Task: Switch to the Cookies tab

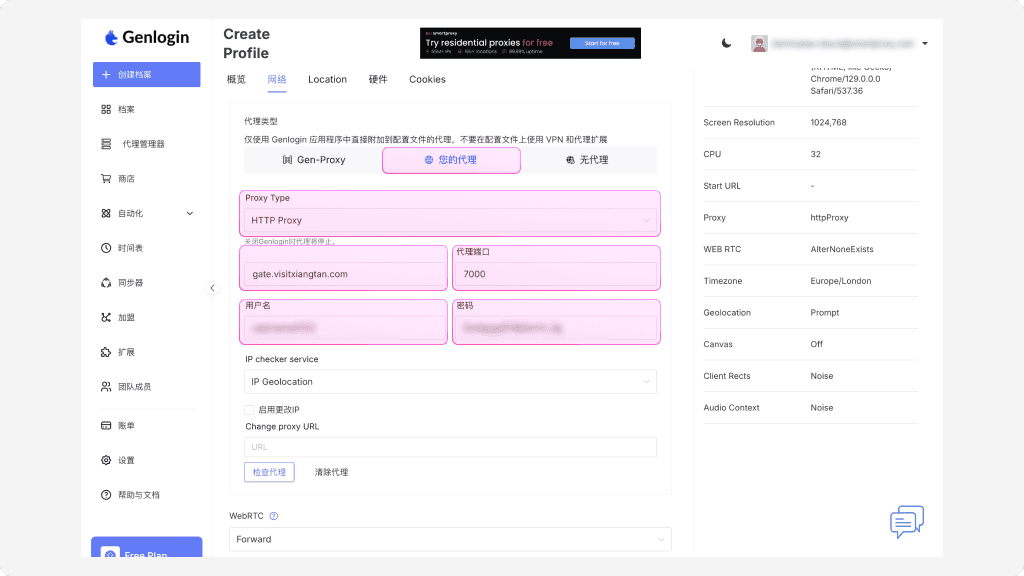Action: click(x=427, y=79)
